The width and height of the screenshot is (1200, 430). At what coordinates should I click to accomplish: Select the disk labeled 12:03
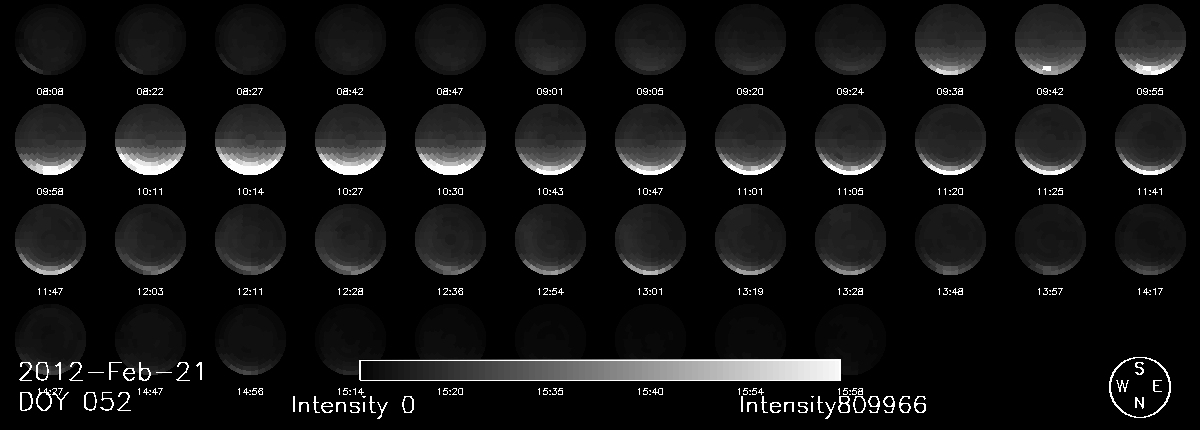pos(150,240)
